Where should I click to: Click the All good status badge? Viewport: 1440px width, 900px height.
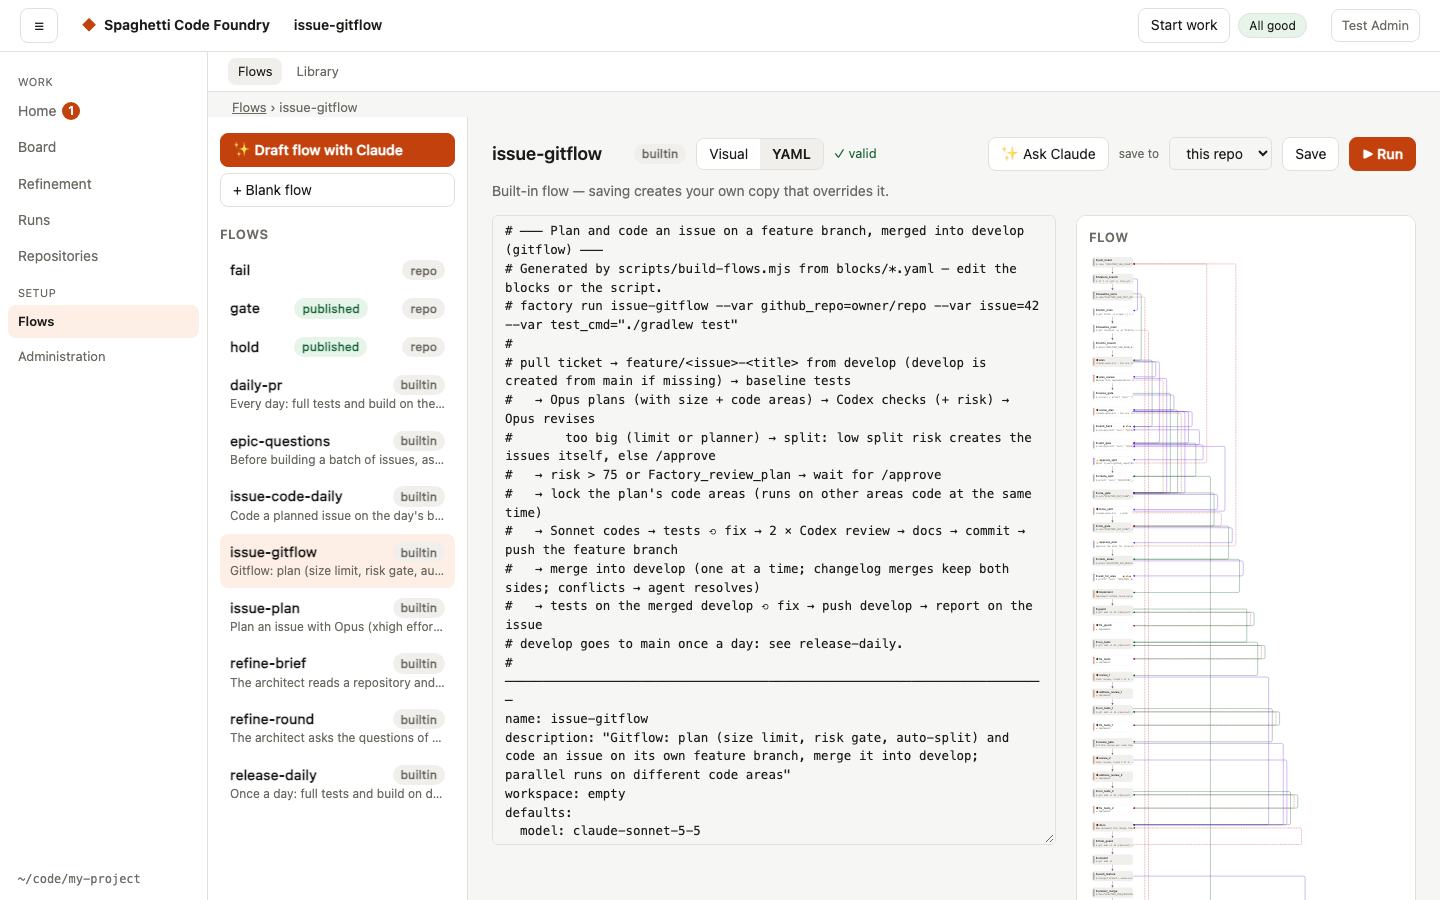[x=1272, y=26]
